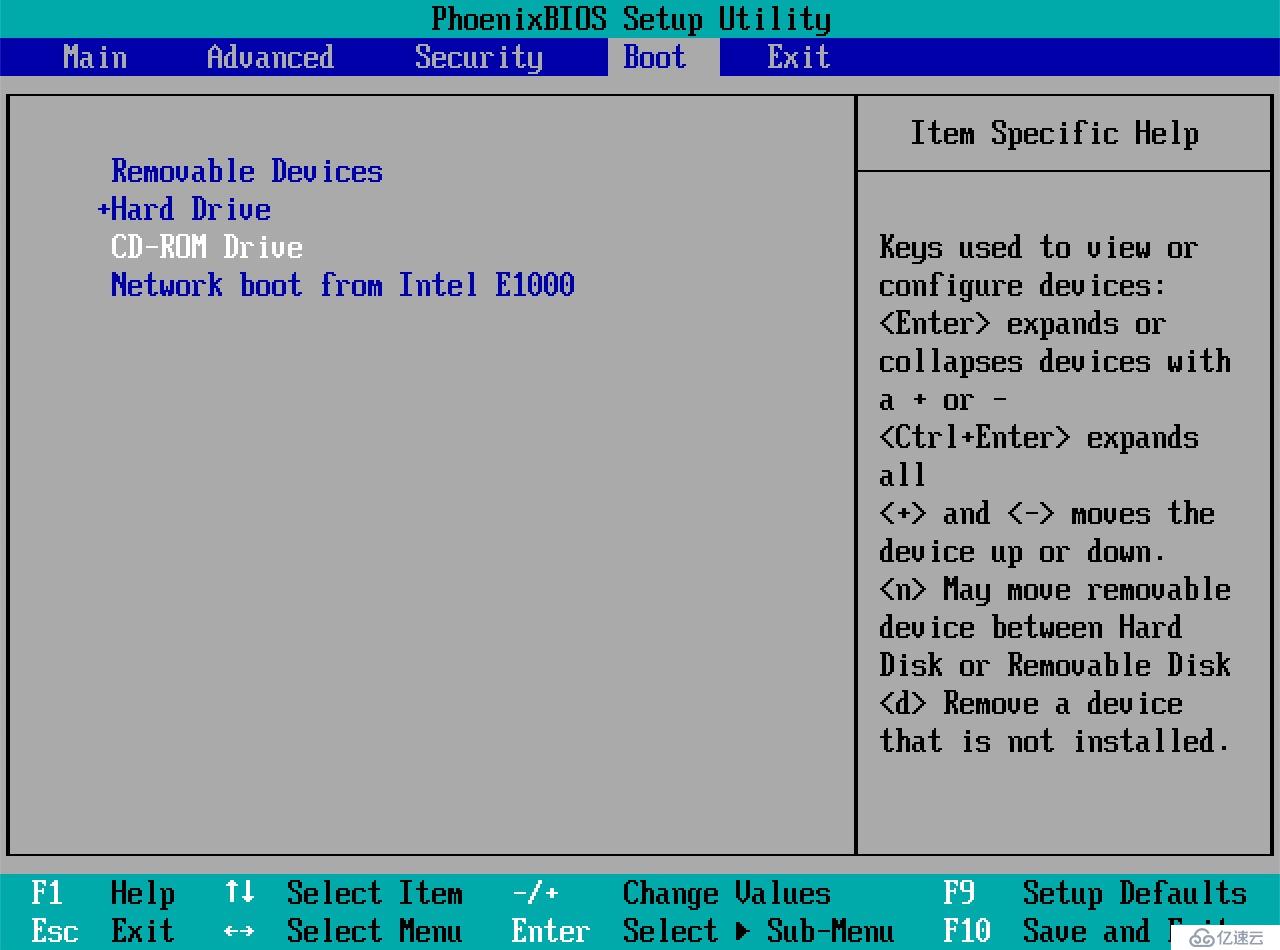Click the -/+ Change Values hint
The image size is (1280, 950).
pyautogui.click(x=671, y=893)
